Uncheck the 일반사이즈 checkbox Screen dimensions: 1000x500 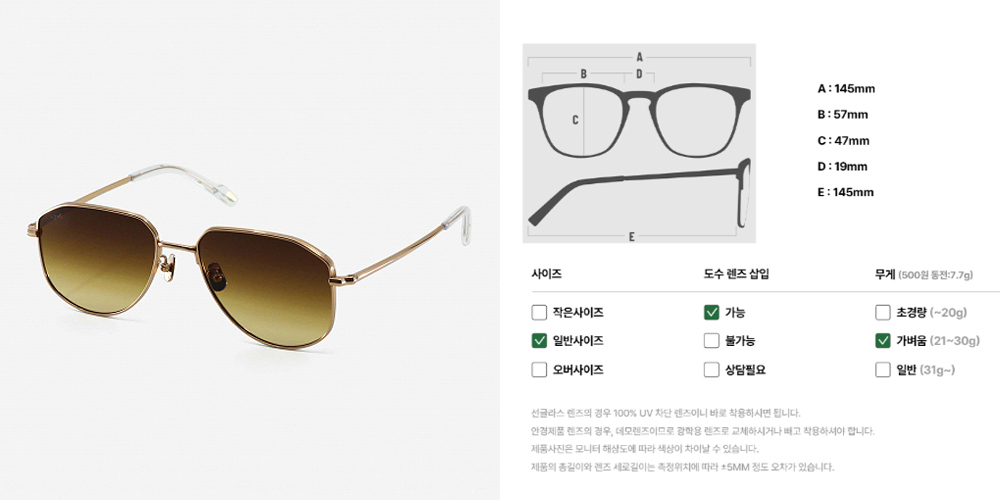point(539,341)
